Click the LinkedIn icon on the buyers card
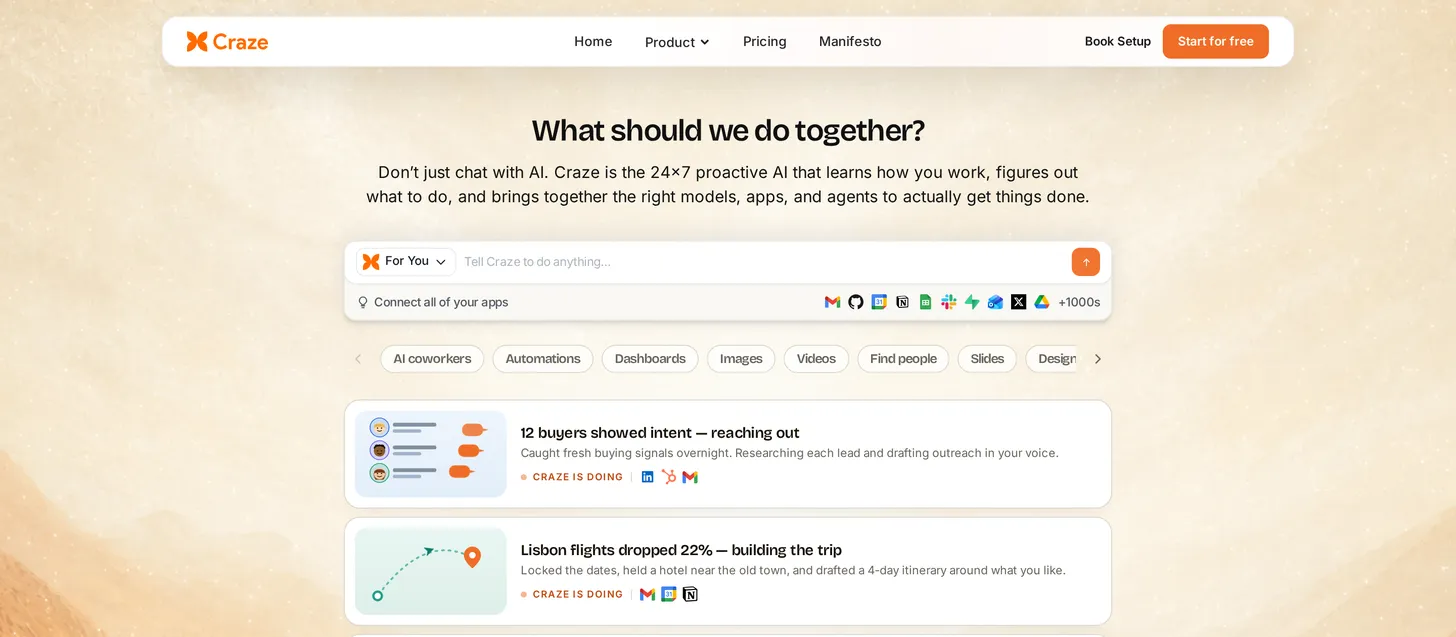This screenshot has width=1456, height=637. click(647, 477)
